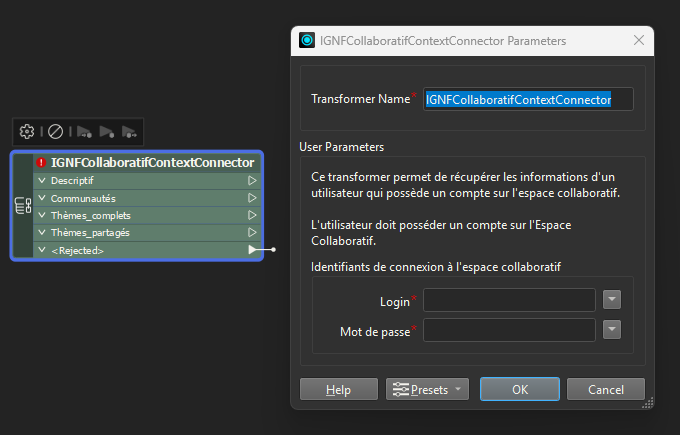Expand the Thèmes_partagés port attributes
This screenshot has height=435, width=680.
click(42, 232)
